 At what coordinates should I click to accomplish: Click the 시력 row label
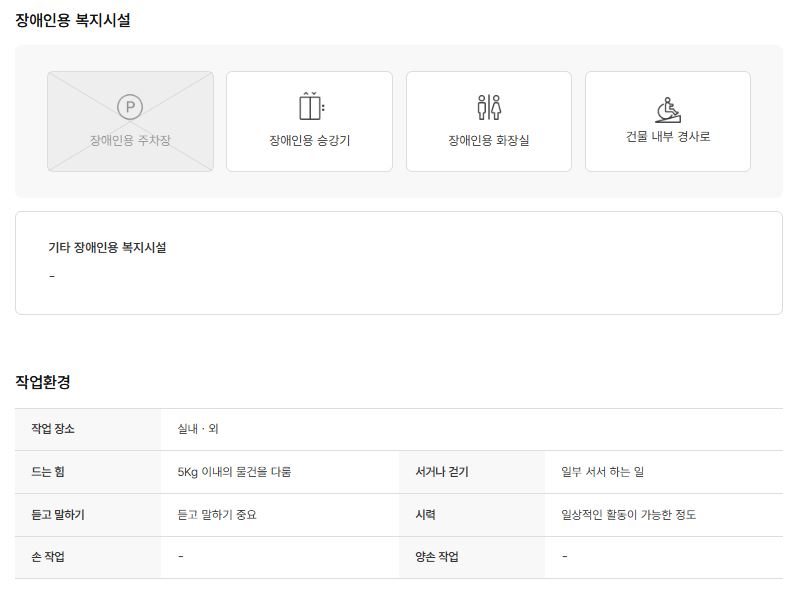pos(425,515)
